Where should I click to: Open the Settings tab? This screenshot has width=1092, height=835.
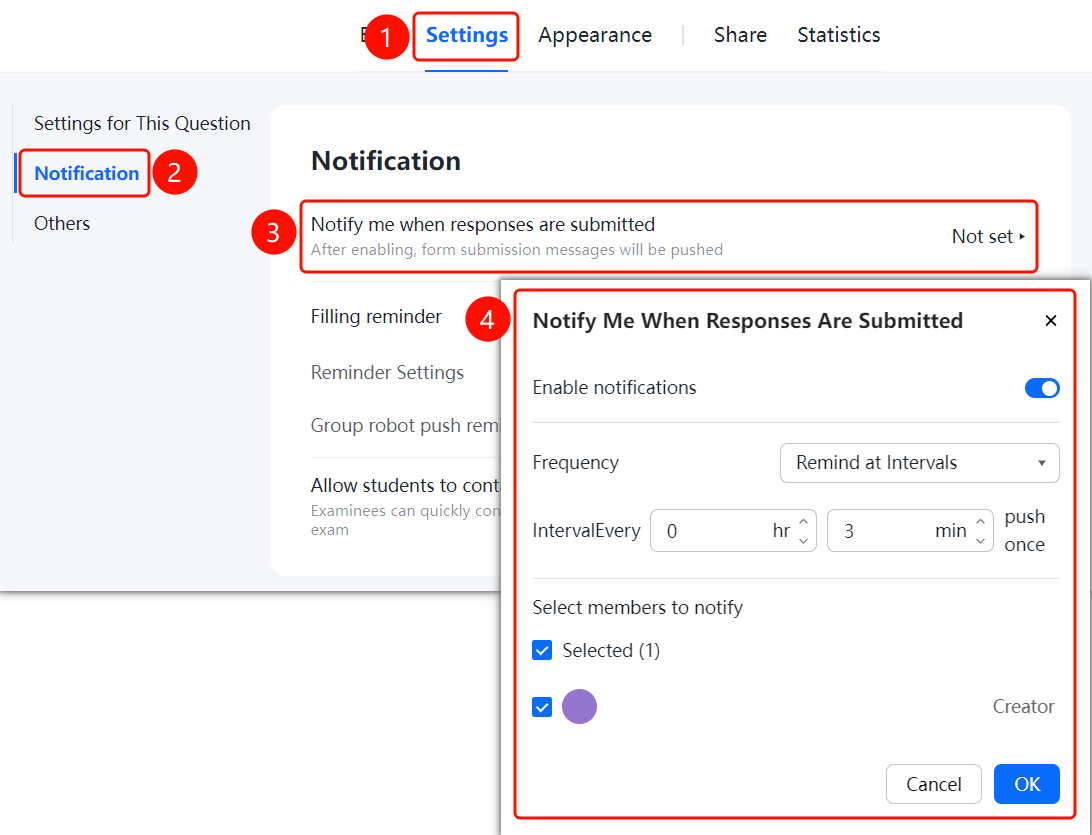pos(467,35)
